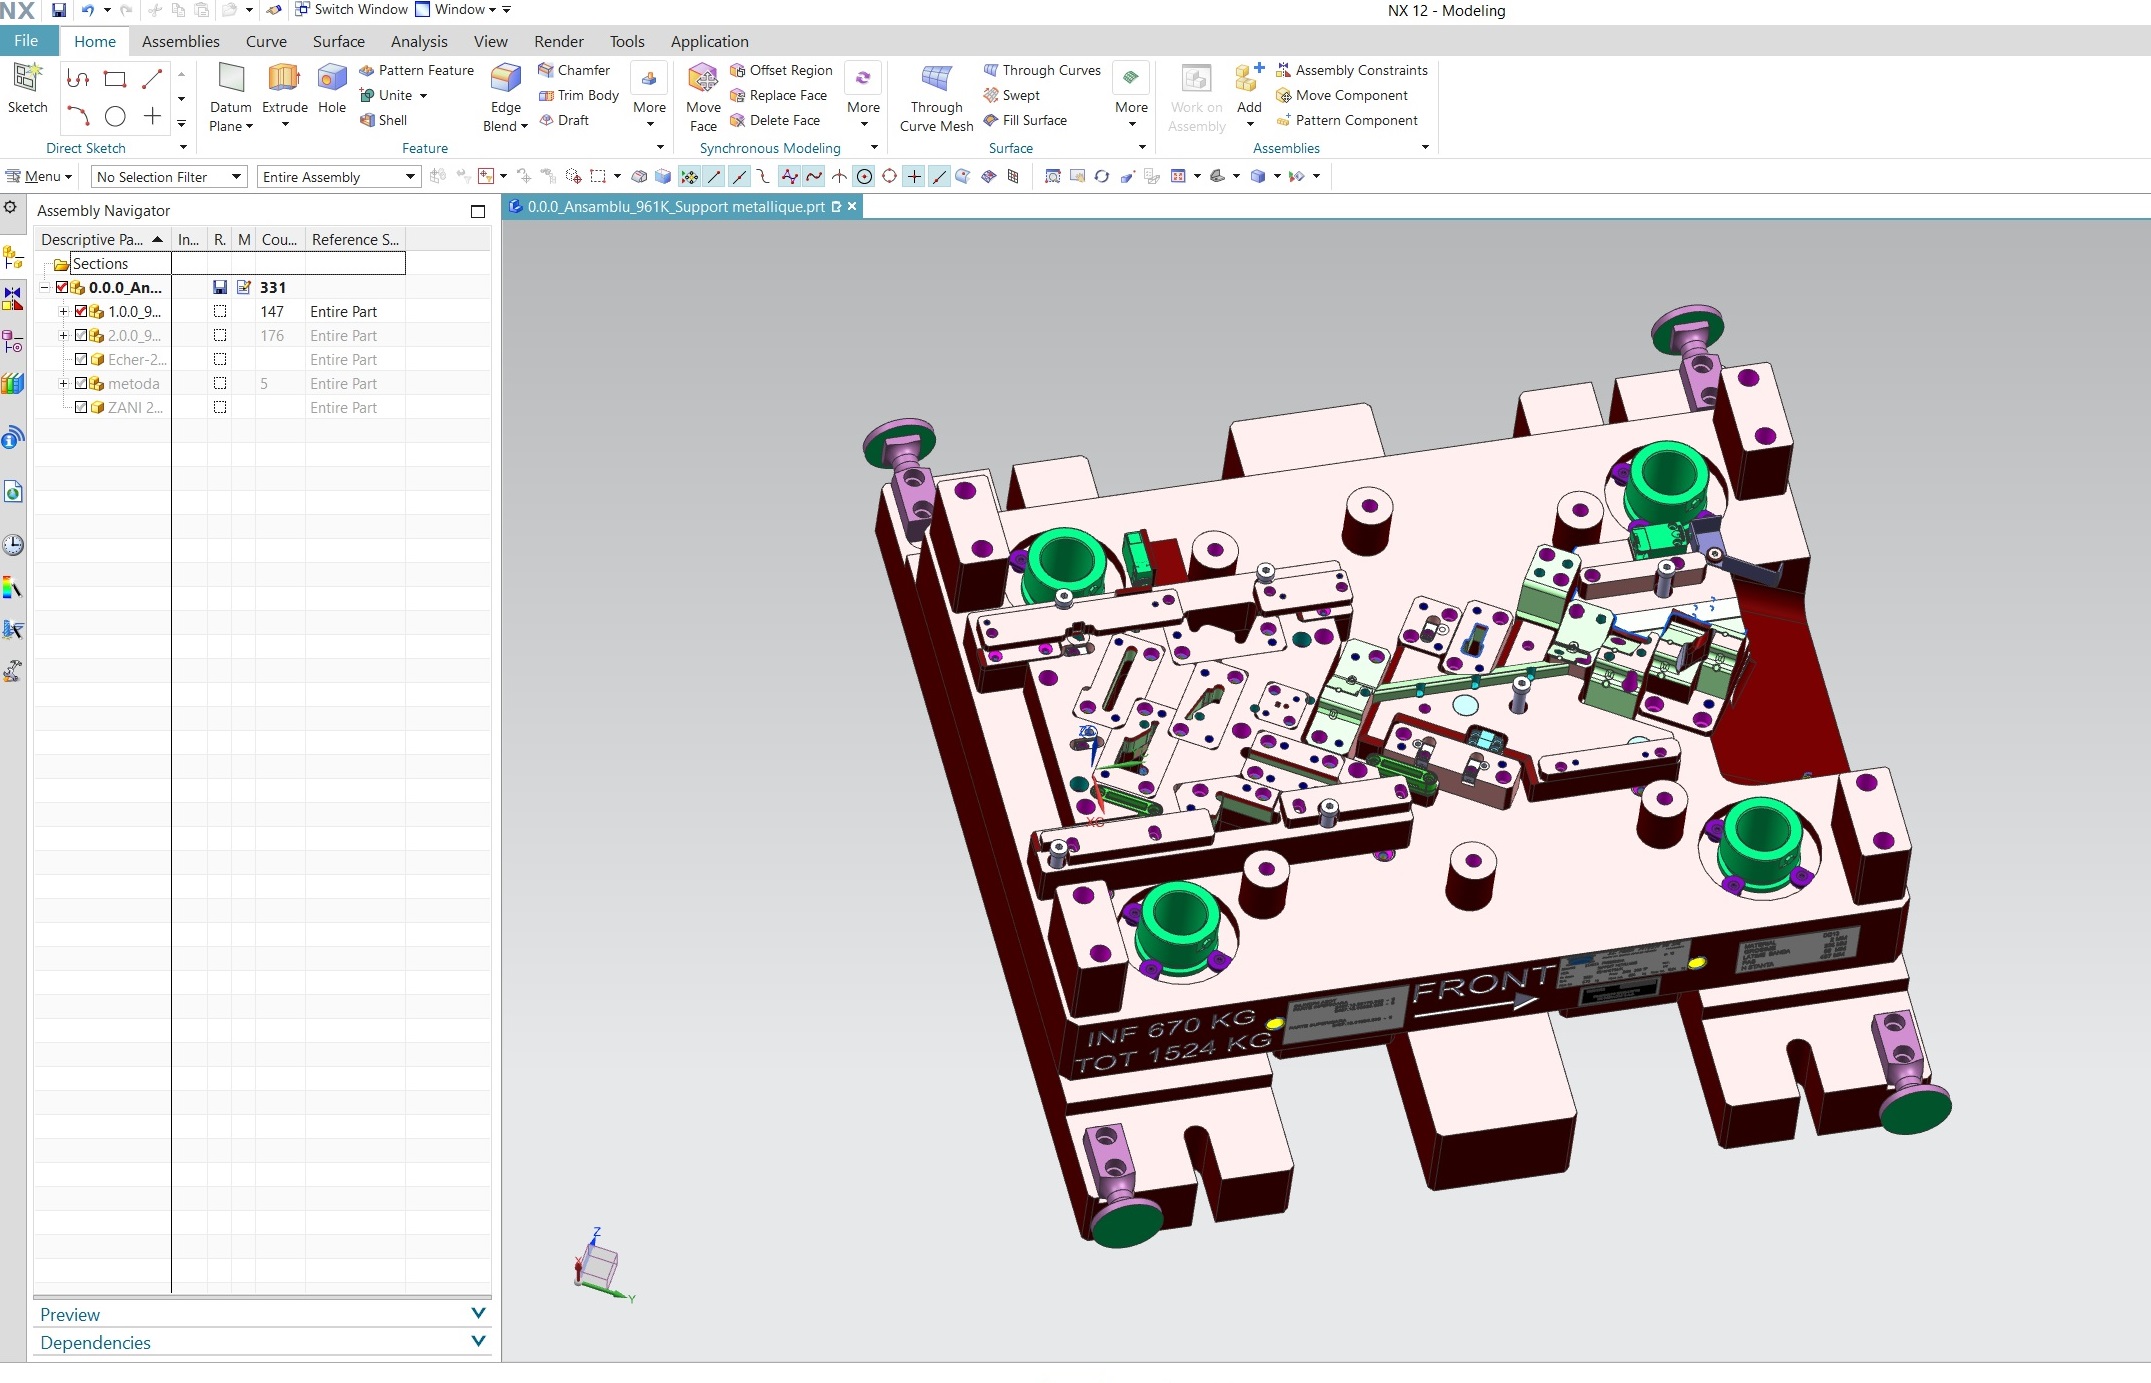Sort by Descriptive Part Name column header
The height and width of the screenshot is (1383, 2151).
click(93, 239)
